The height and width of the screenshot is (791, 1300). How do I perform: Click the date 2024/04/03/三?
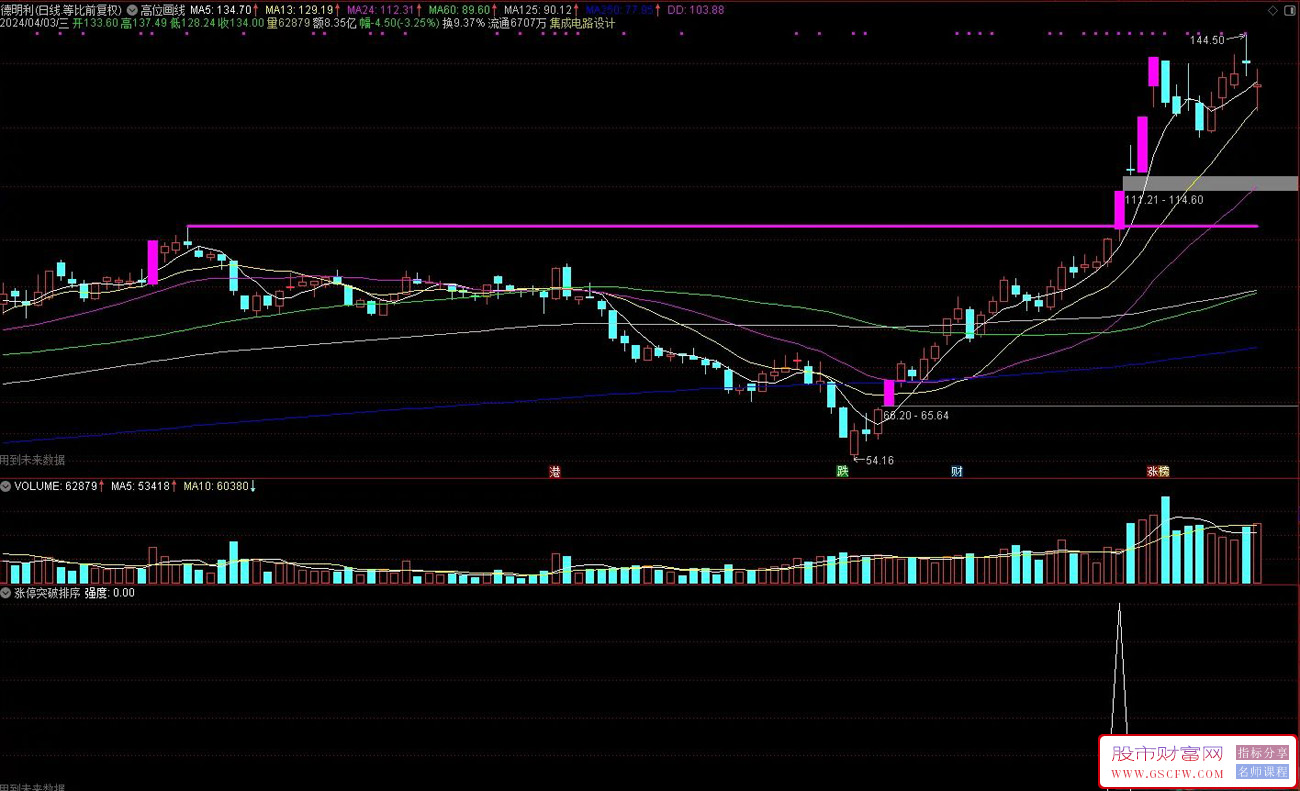click(35, 23)
